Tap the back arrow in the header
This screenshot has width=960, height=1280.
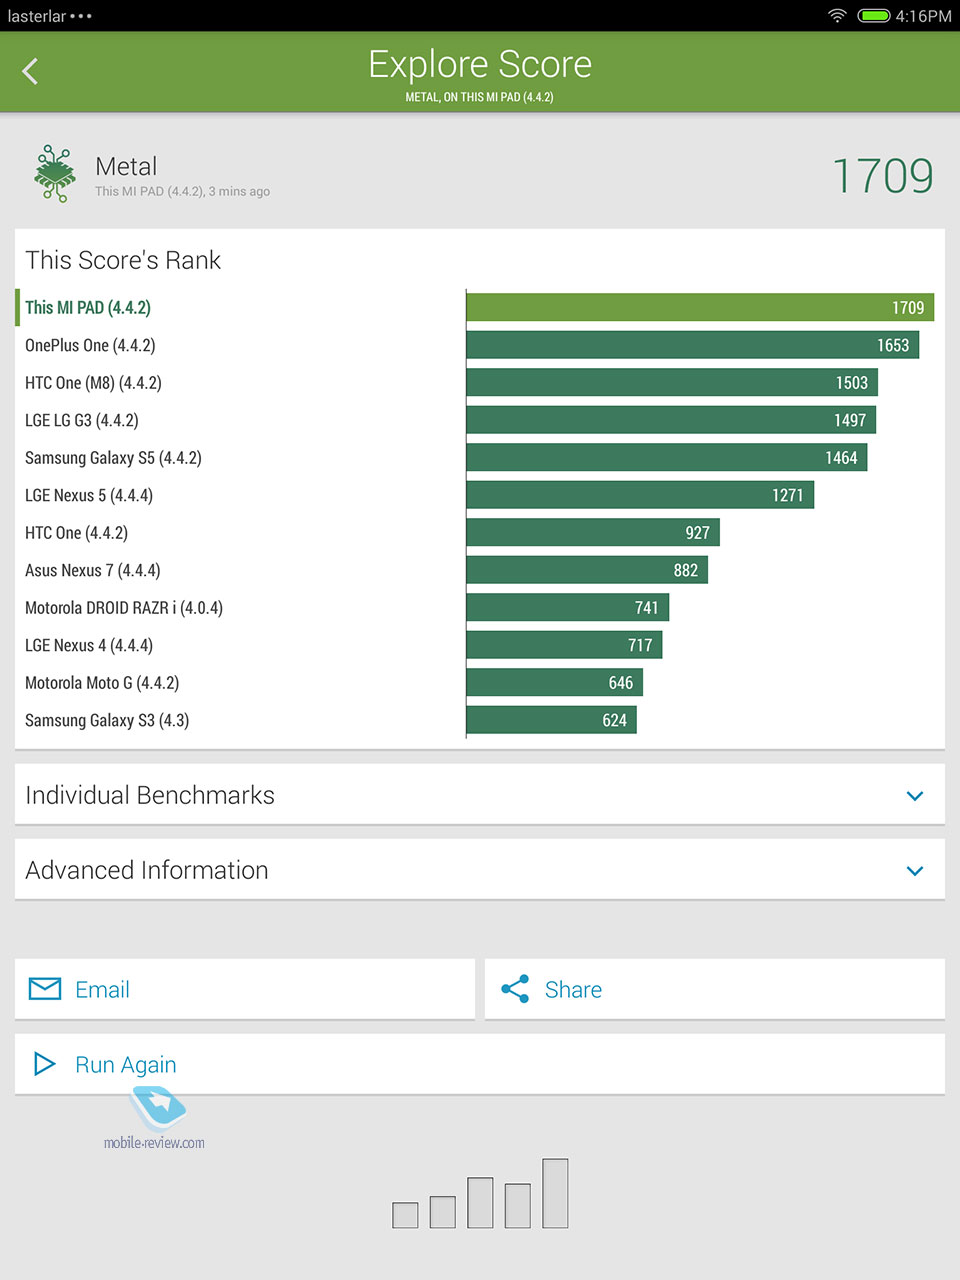coord(30,71)
